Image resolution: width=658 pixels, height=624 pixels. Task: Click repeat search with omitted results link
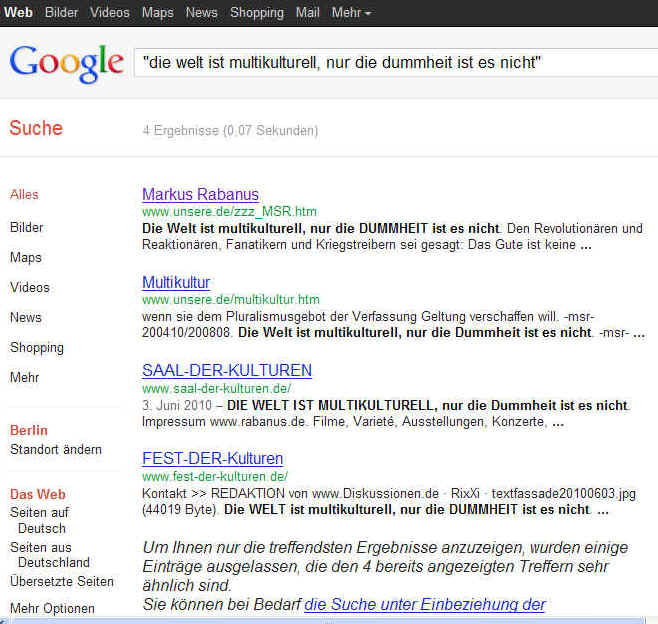[425, 605]
